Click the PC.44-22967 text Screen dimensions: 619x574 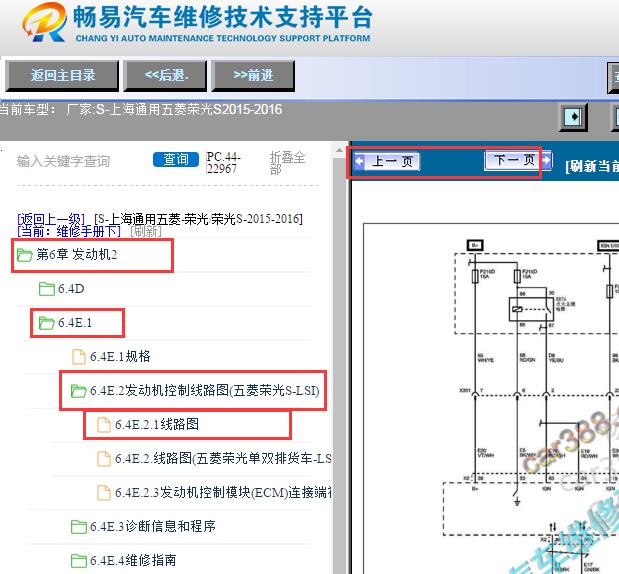point(223,162)
